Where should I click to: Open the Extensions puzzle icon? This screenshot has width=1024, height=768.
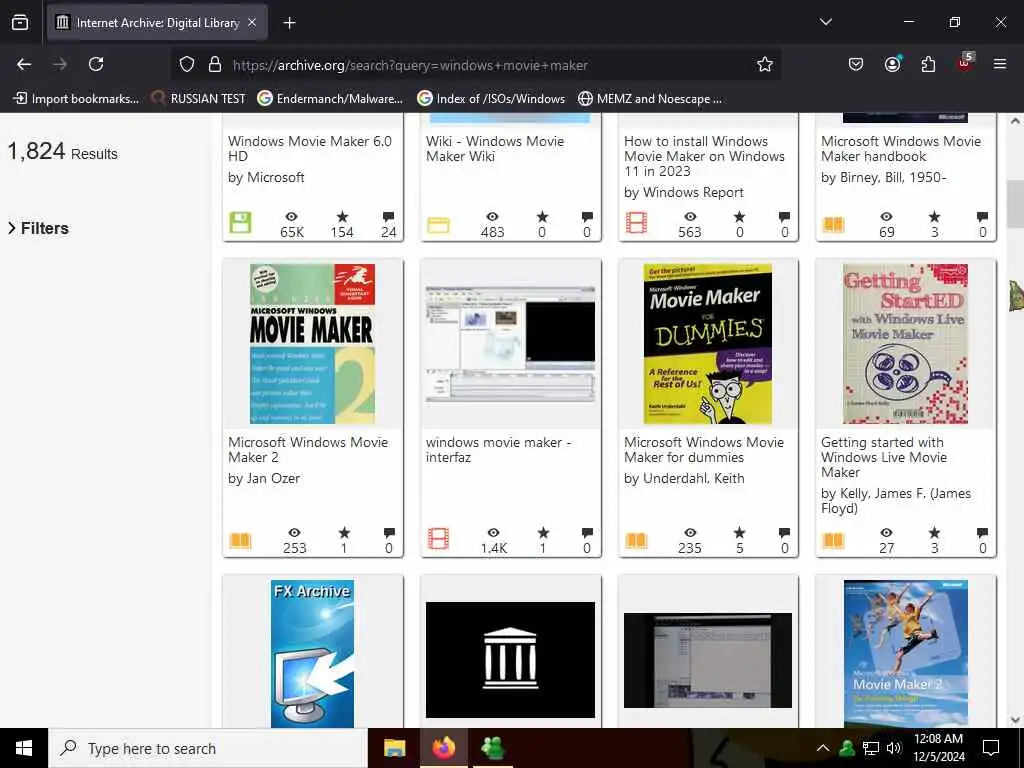coord(928,64)
